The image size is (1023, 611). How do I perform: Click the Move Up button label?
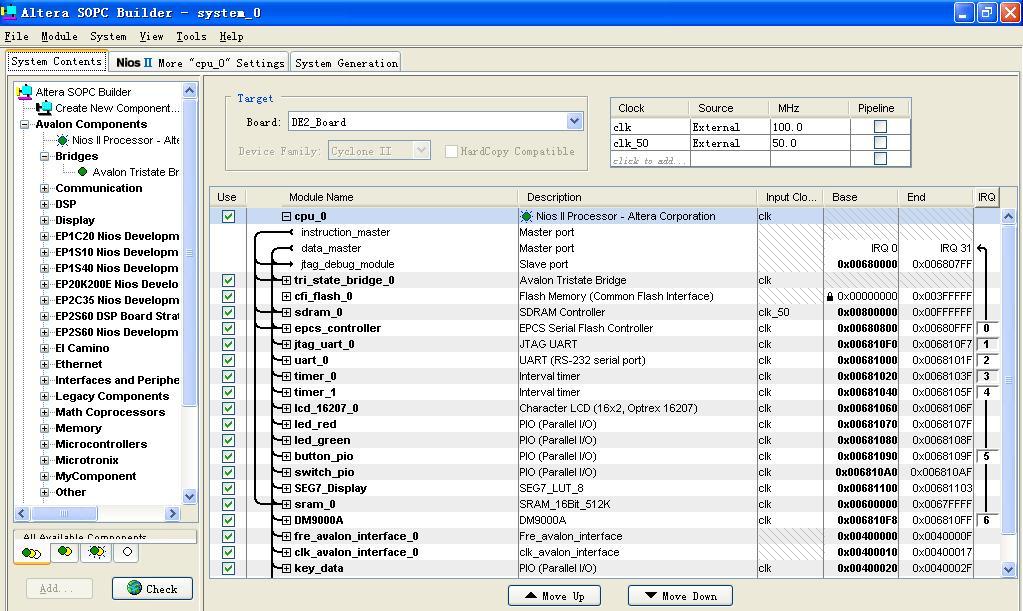(x=564, y=596)
